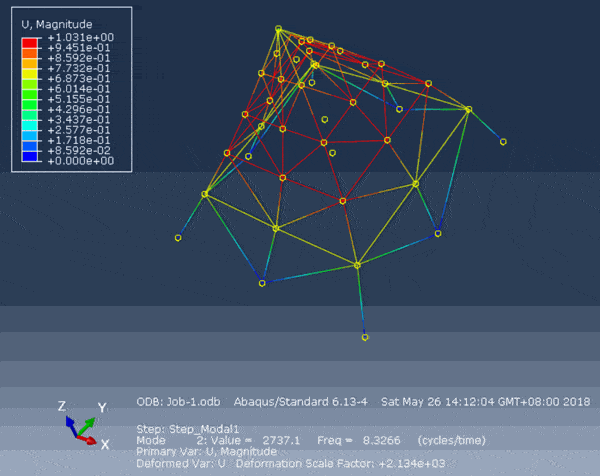Viewport: 600px width, 476px height.
Task: Click the 'Abaqus/Standard 6.13-4' version text
Action: 301,402
